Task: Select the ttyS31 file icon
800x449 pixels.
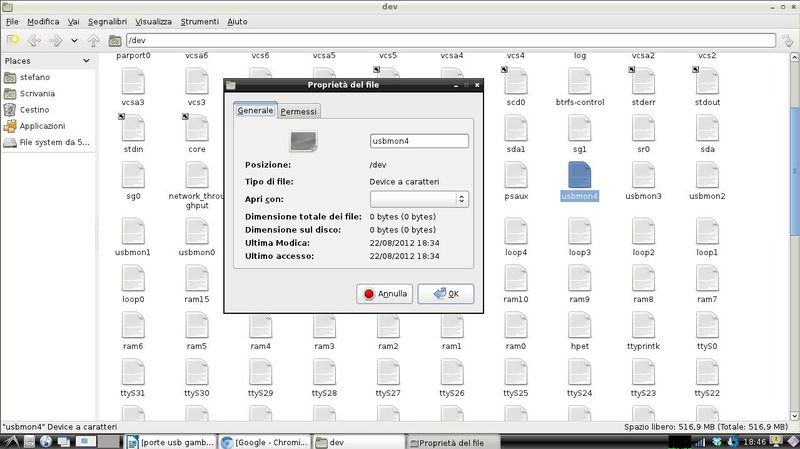Action: click(133, 372)
